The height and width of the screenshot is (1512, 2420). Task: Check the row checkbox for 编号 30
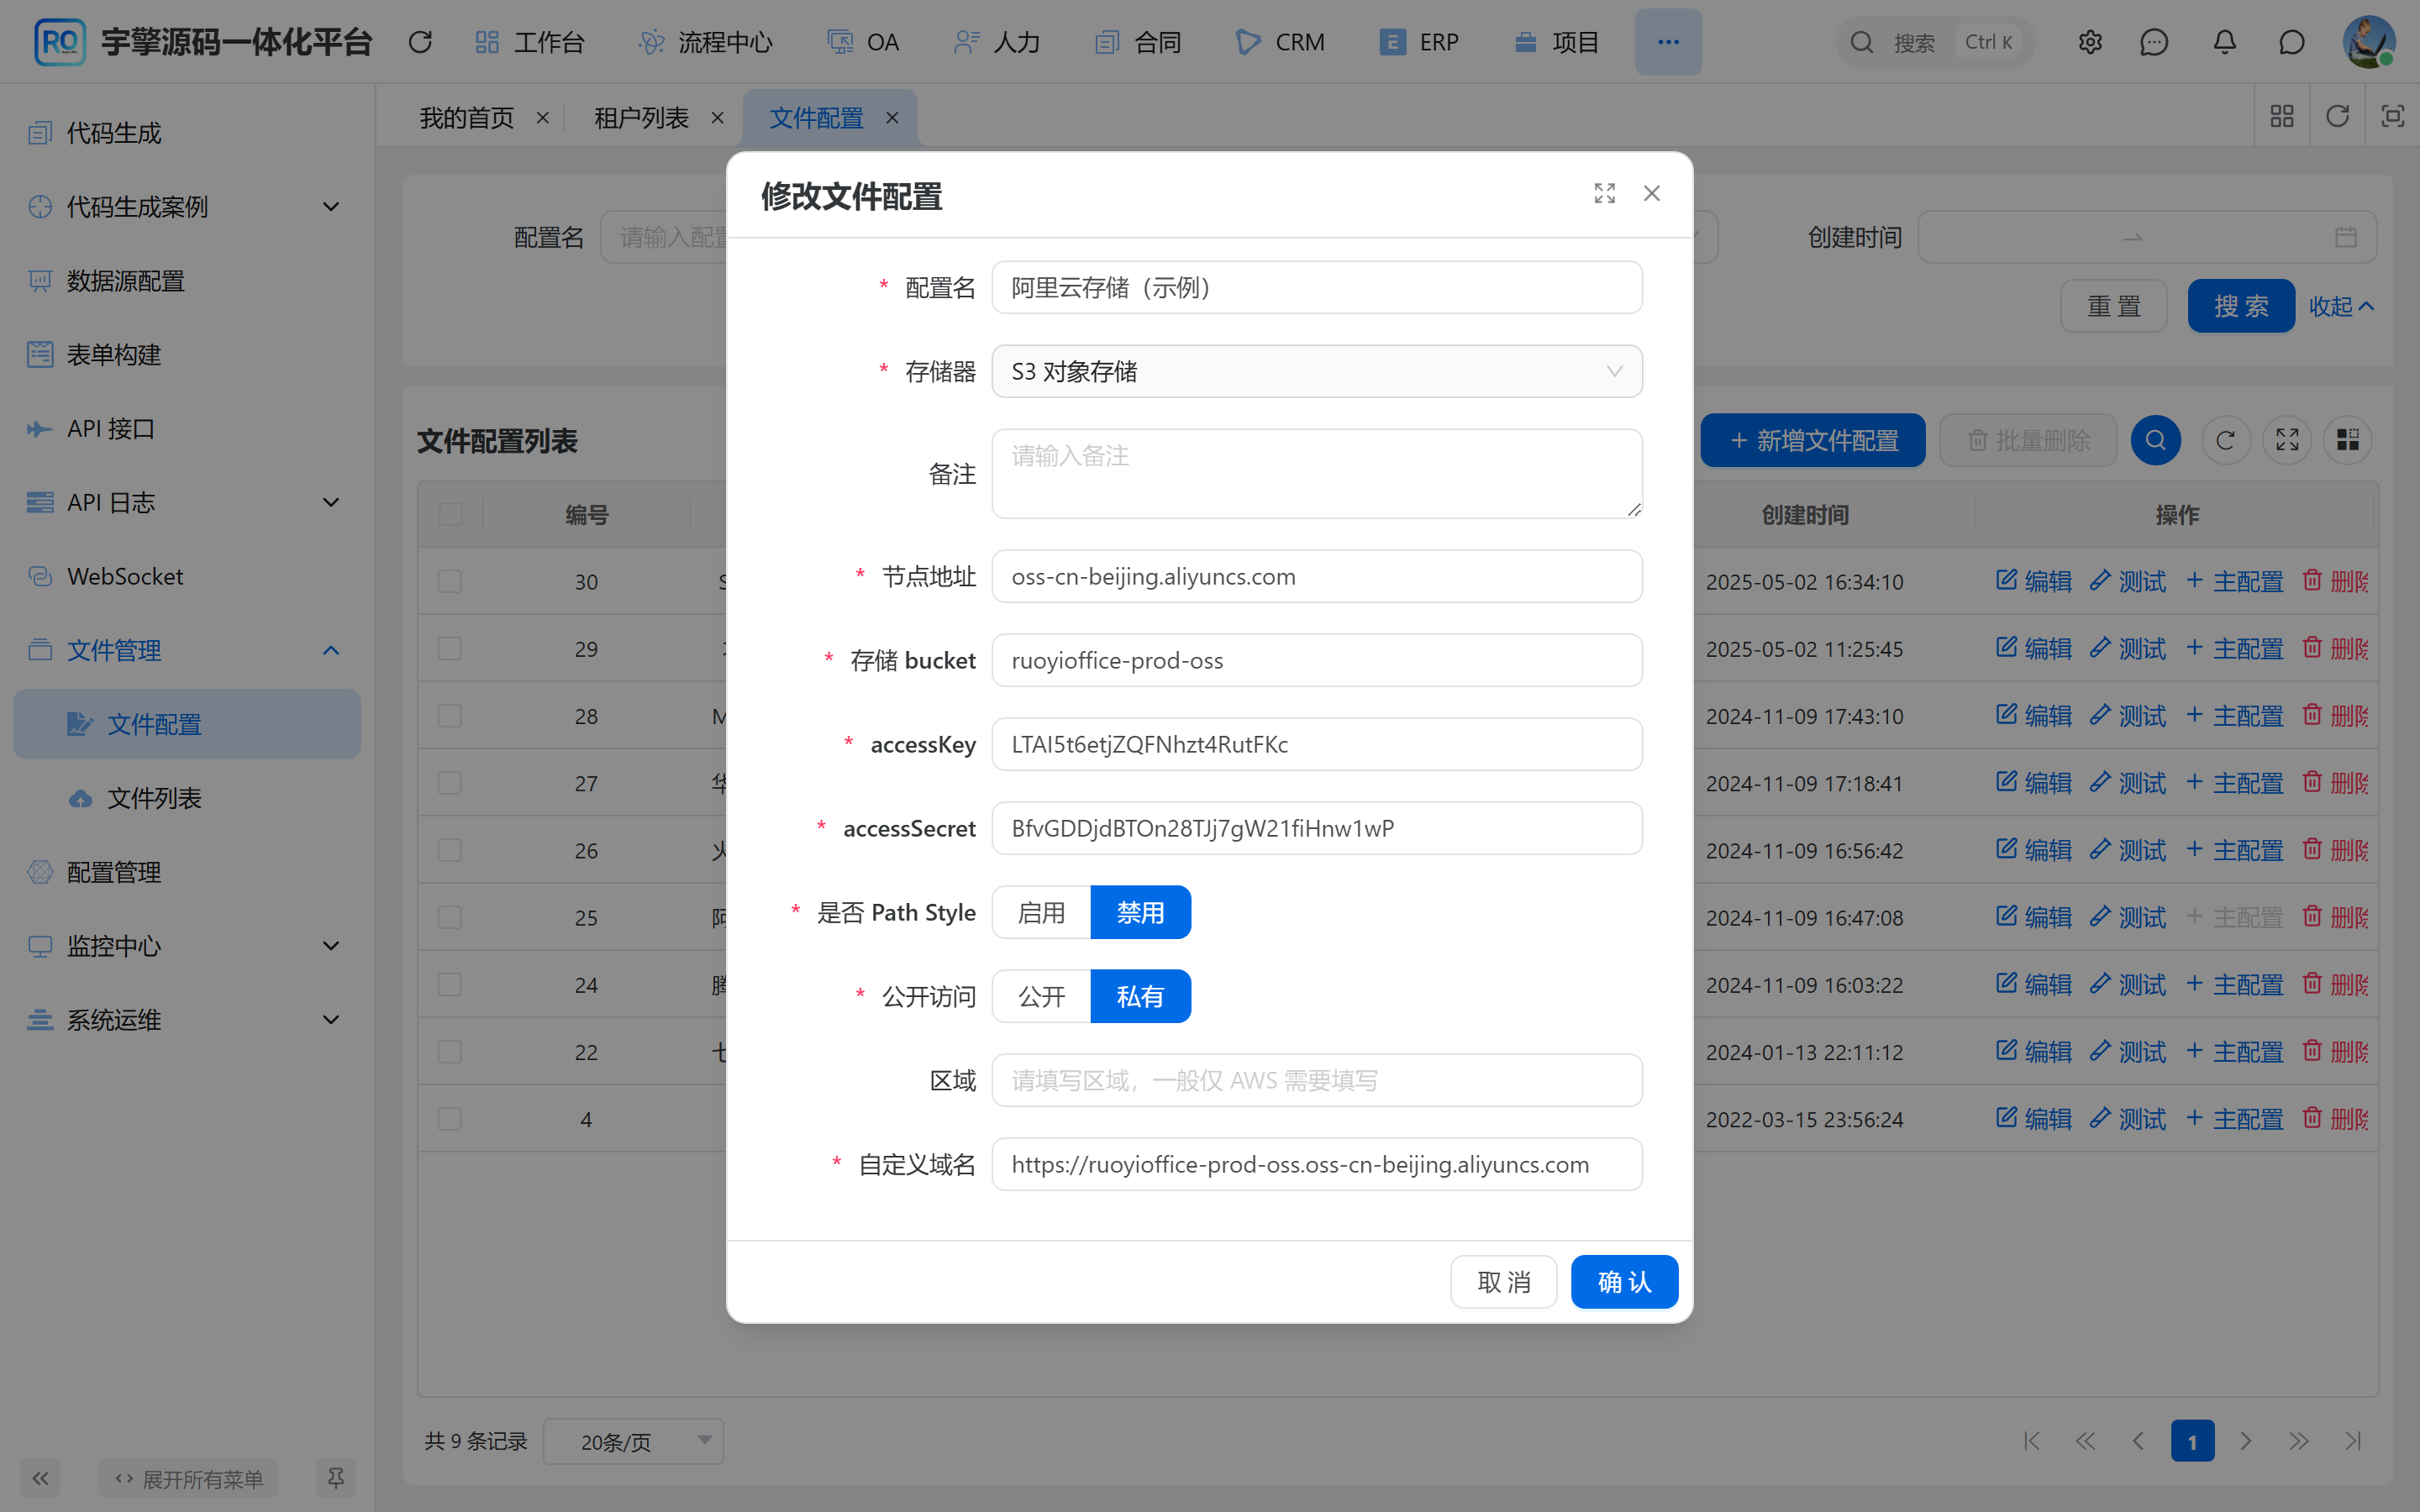tap(450, 581)
